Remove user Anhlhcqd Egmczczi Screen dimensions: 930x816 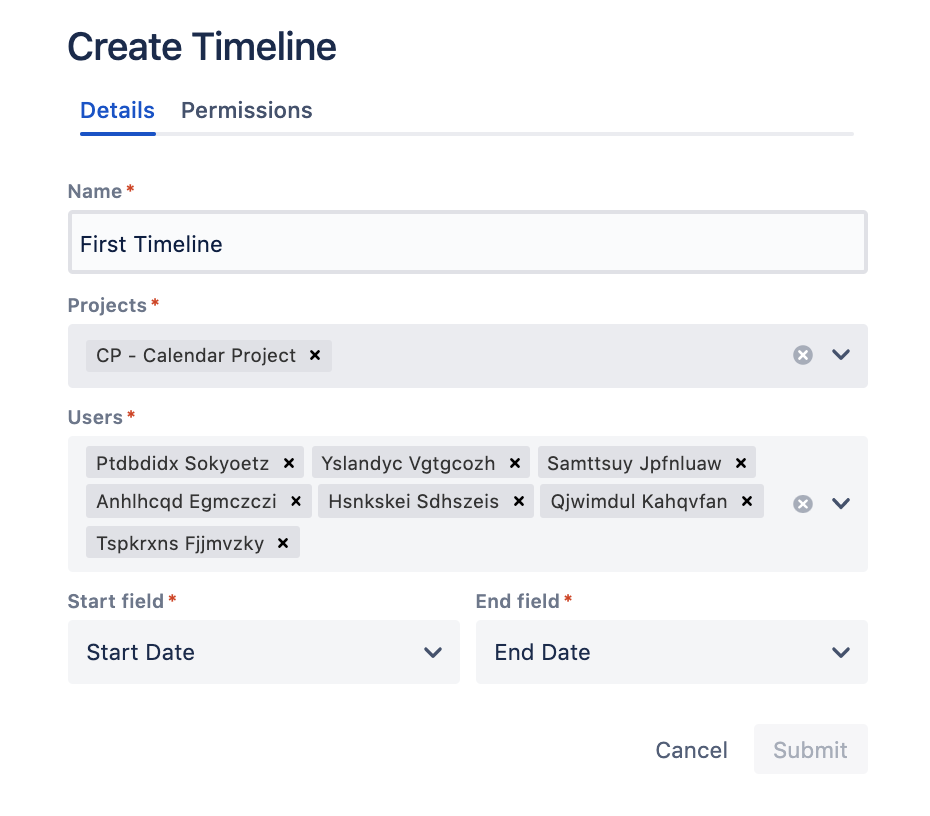[x=296, y=502]
